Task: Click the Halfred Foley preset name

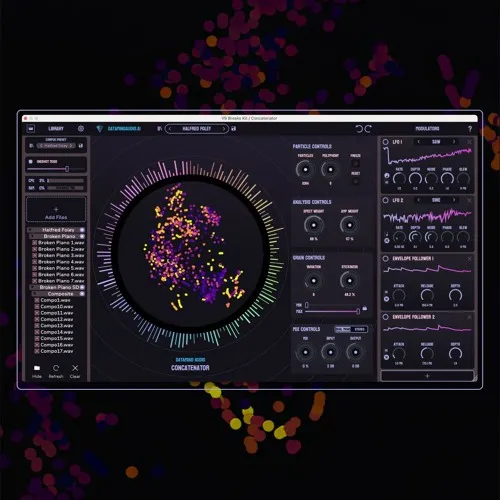Action: pos(196,129)
